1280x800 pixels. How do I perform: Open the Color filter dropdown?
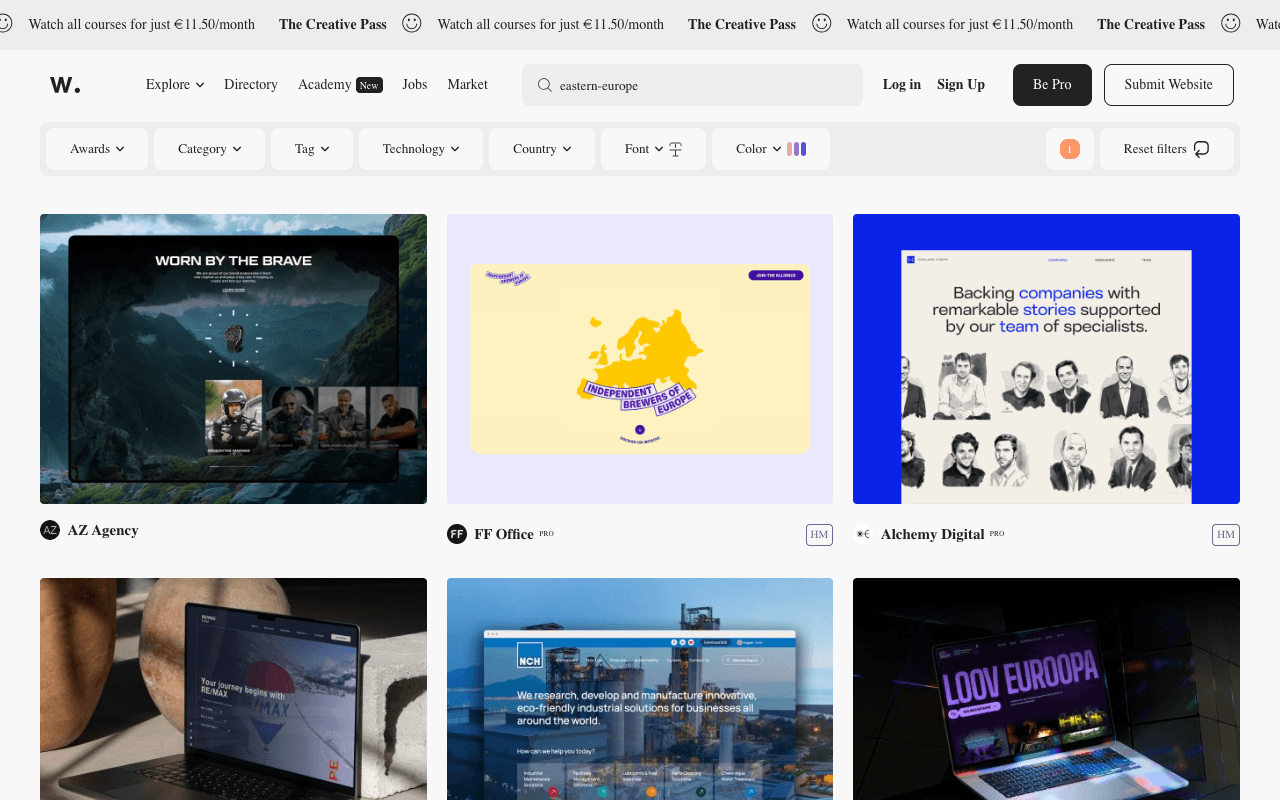point(771,149)
